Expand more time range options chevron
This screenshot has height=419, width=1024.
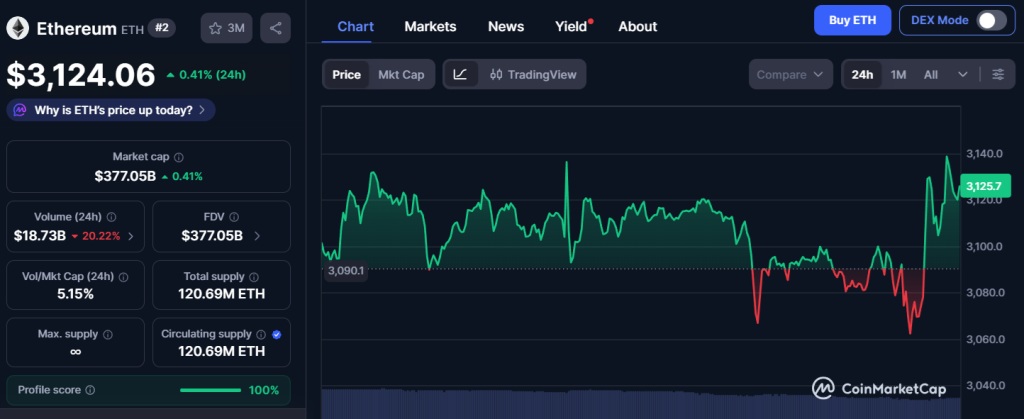click(963, 74)
